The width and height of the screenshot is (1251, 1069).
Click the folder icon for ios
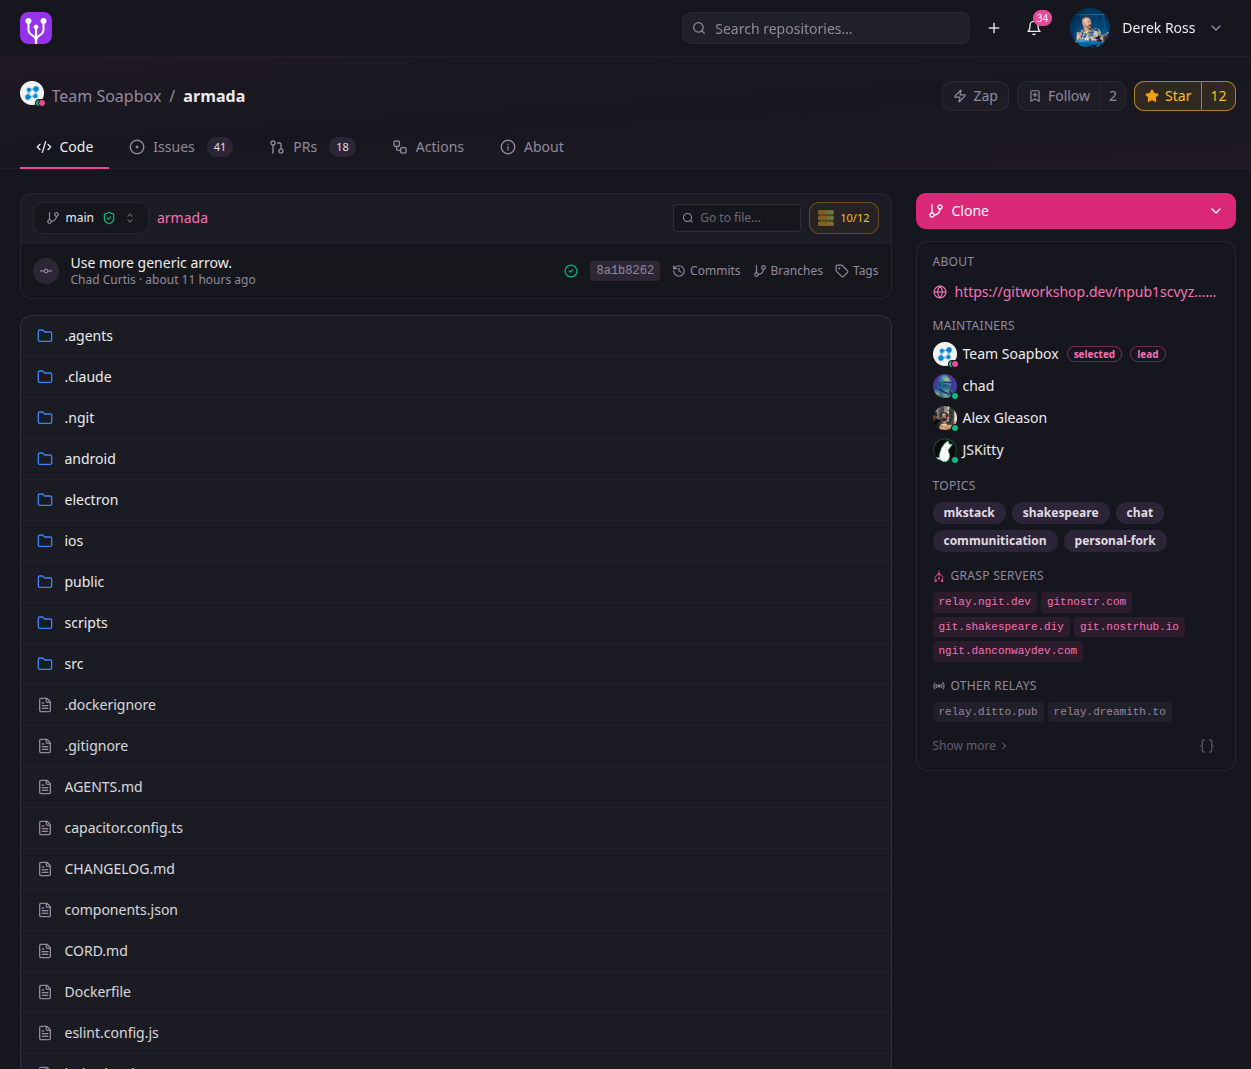(x=45, y=541)
